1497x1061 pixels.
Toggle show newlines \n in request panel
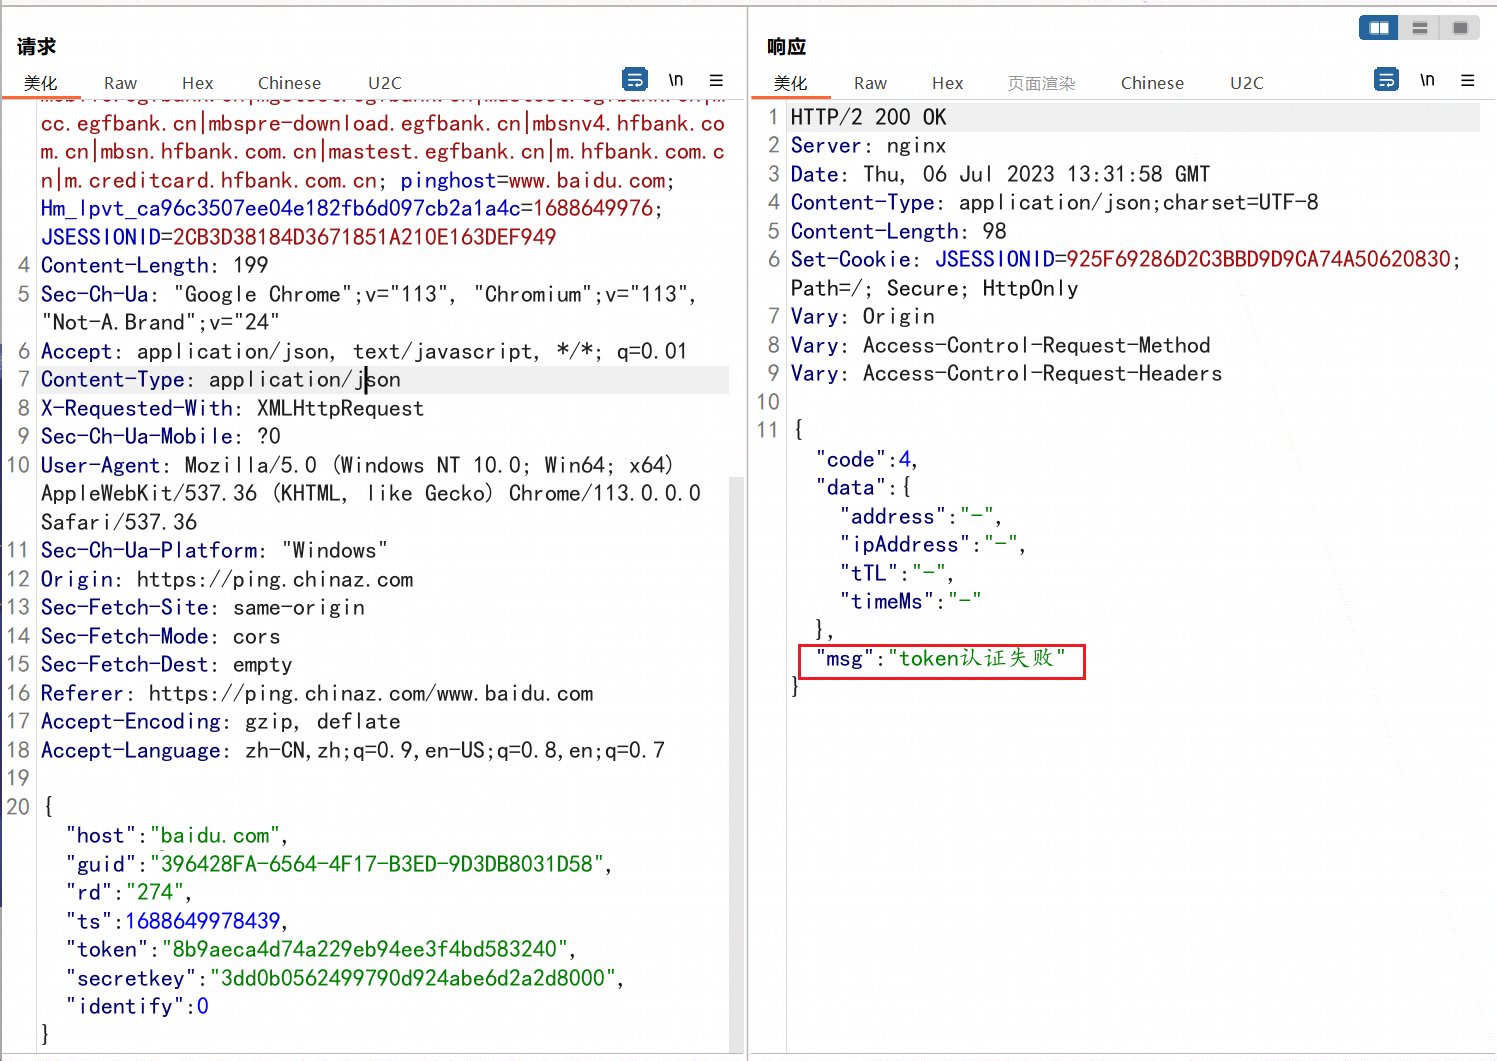676,80
